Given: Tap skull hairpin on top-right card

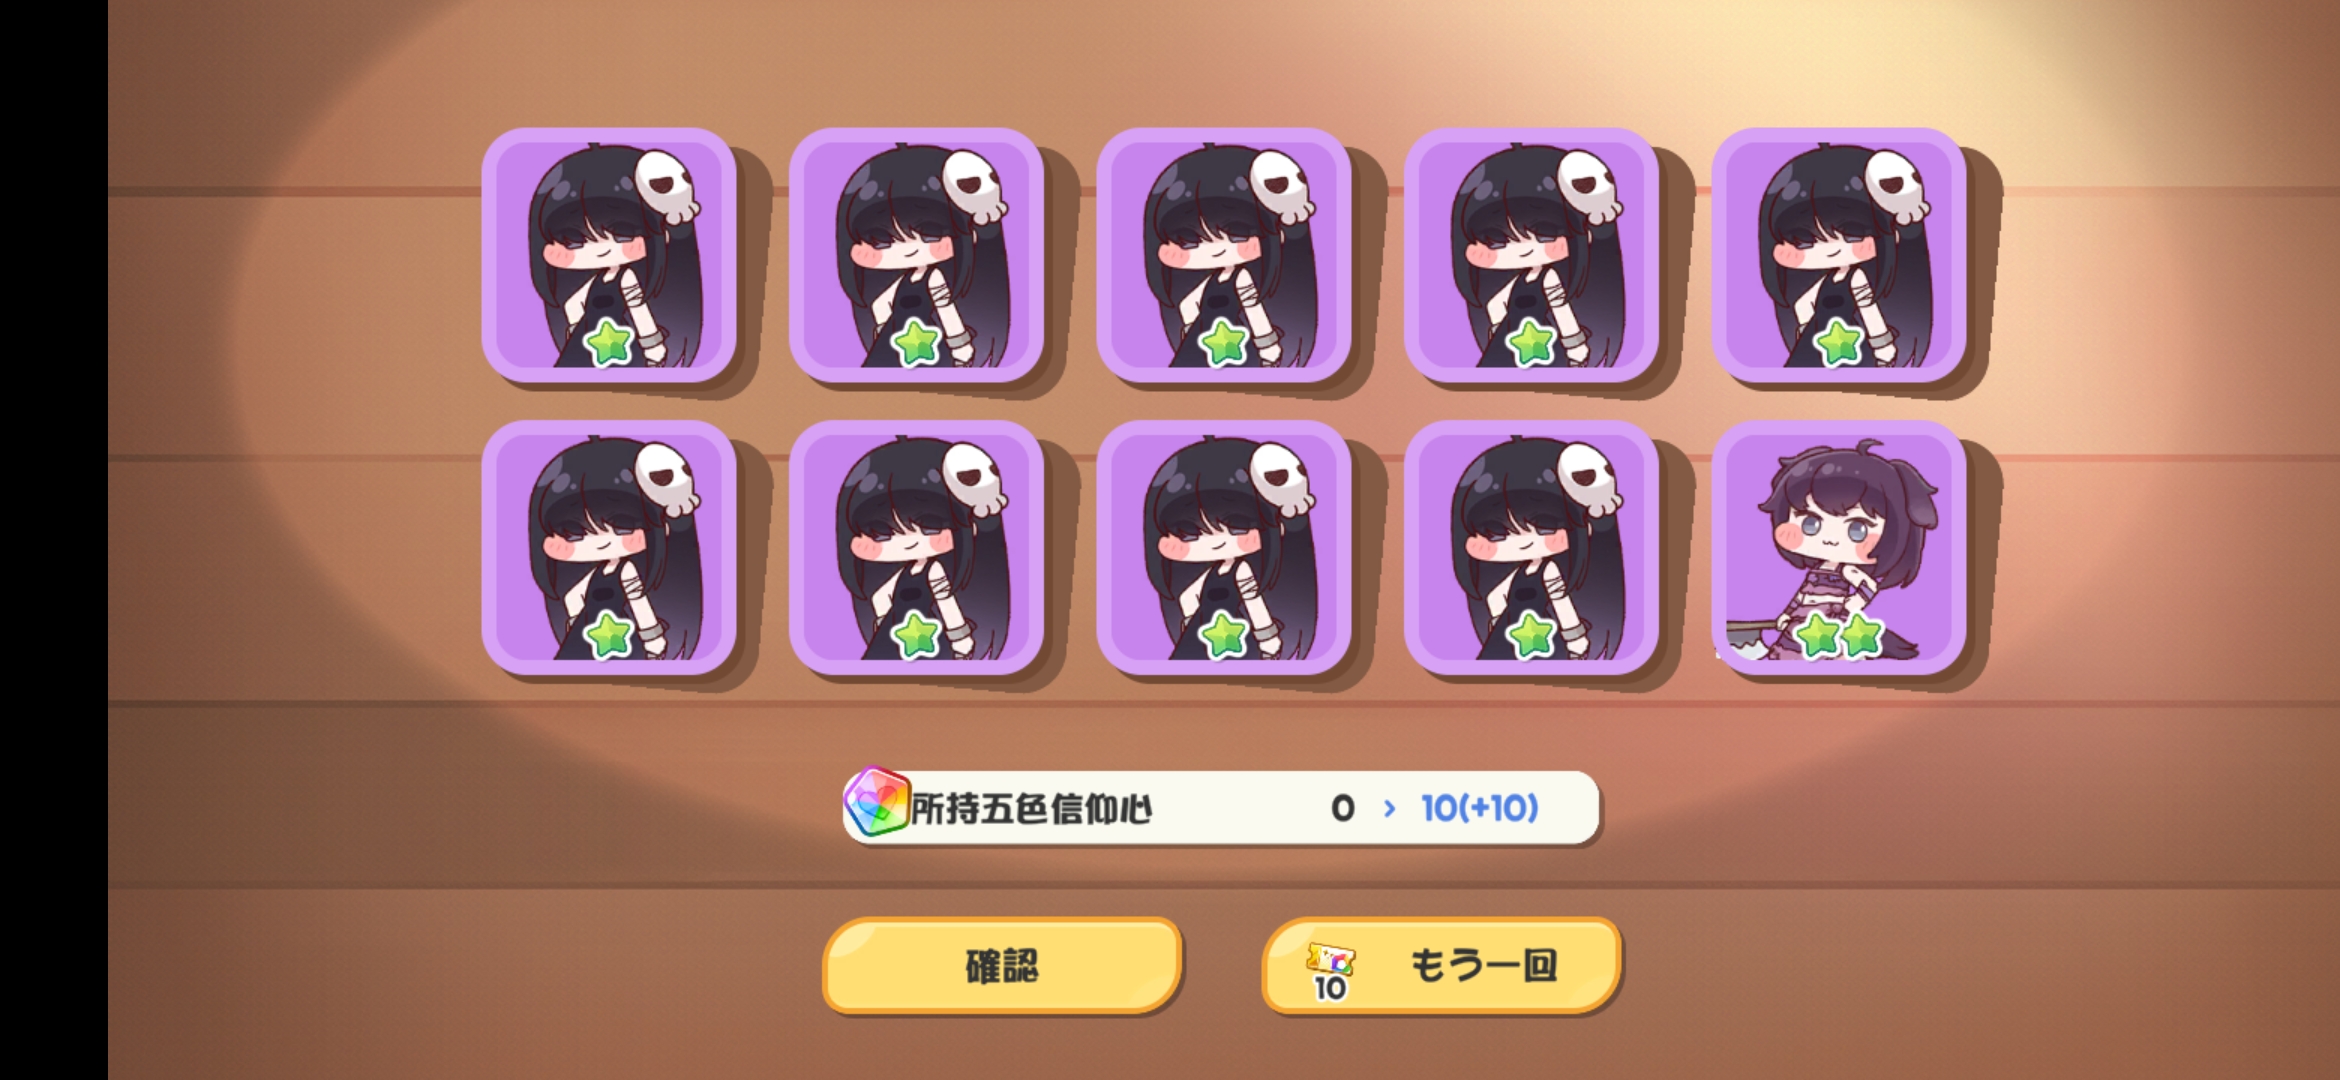Looking at the screenshot, I should 1898,186.
